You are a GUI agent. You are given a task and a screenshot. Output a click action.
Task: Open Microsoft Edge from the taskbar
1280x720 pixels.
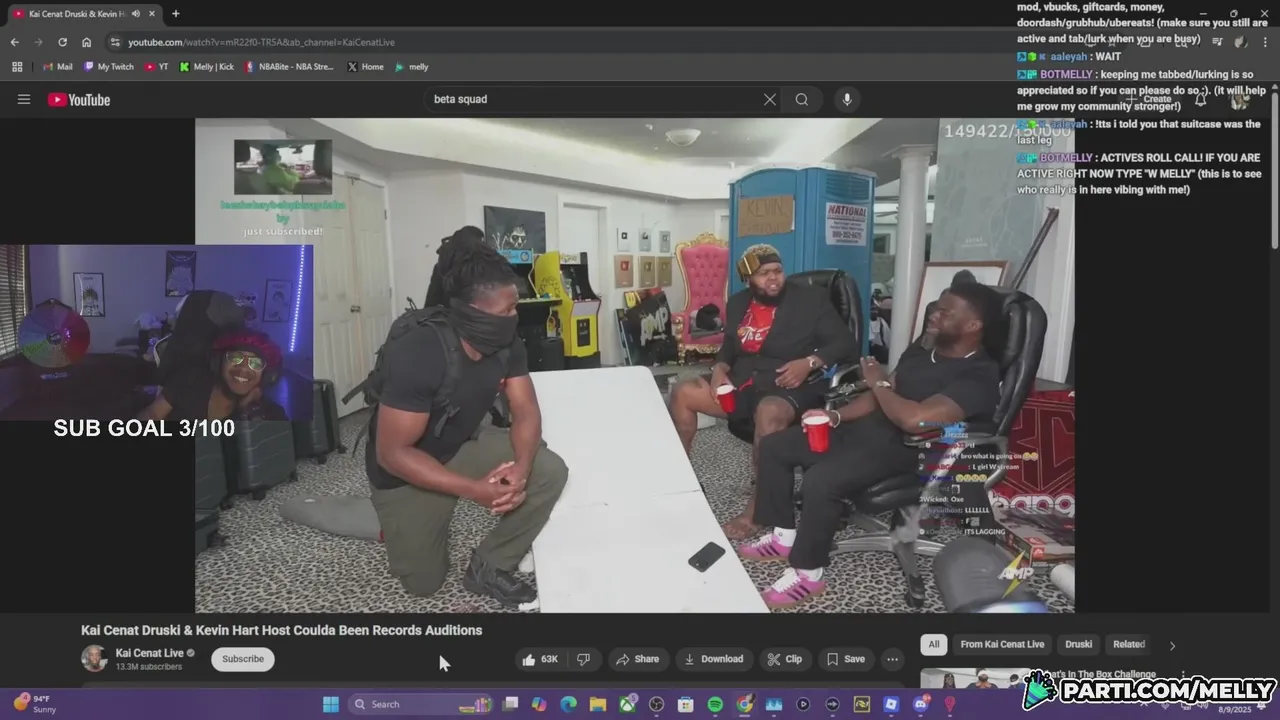click(568, 704)
